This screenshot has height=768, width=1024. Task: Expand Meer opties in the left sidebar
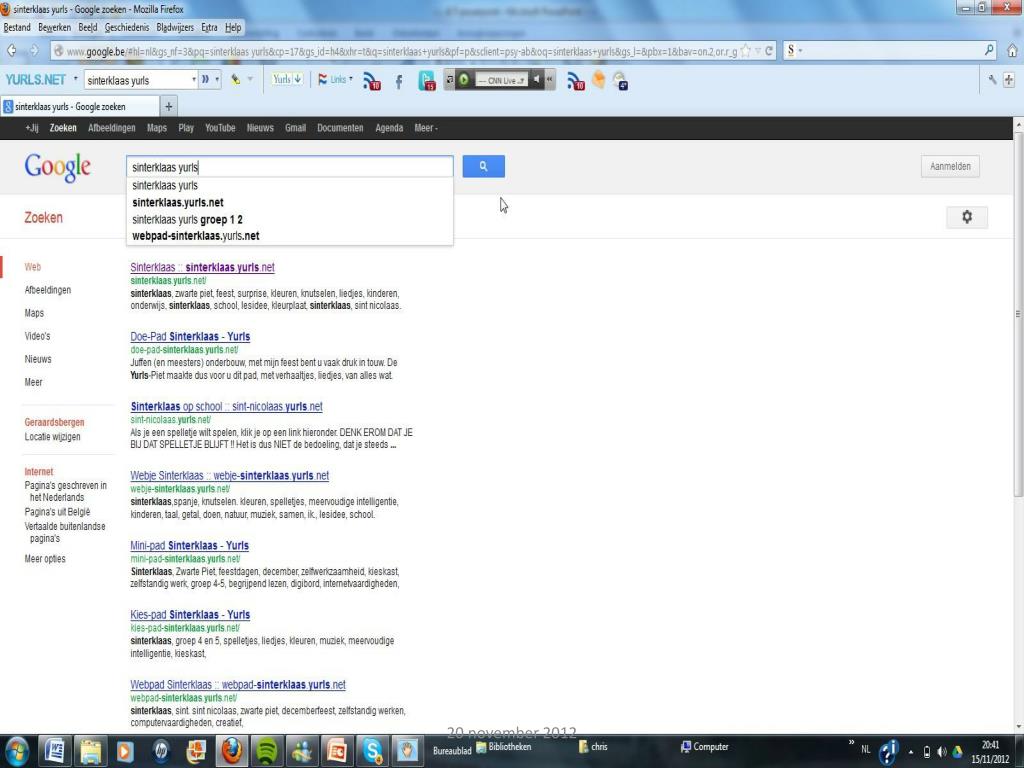click(x=45, y=558)
